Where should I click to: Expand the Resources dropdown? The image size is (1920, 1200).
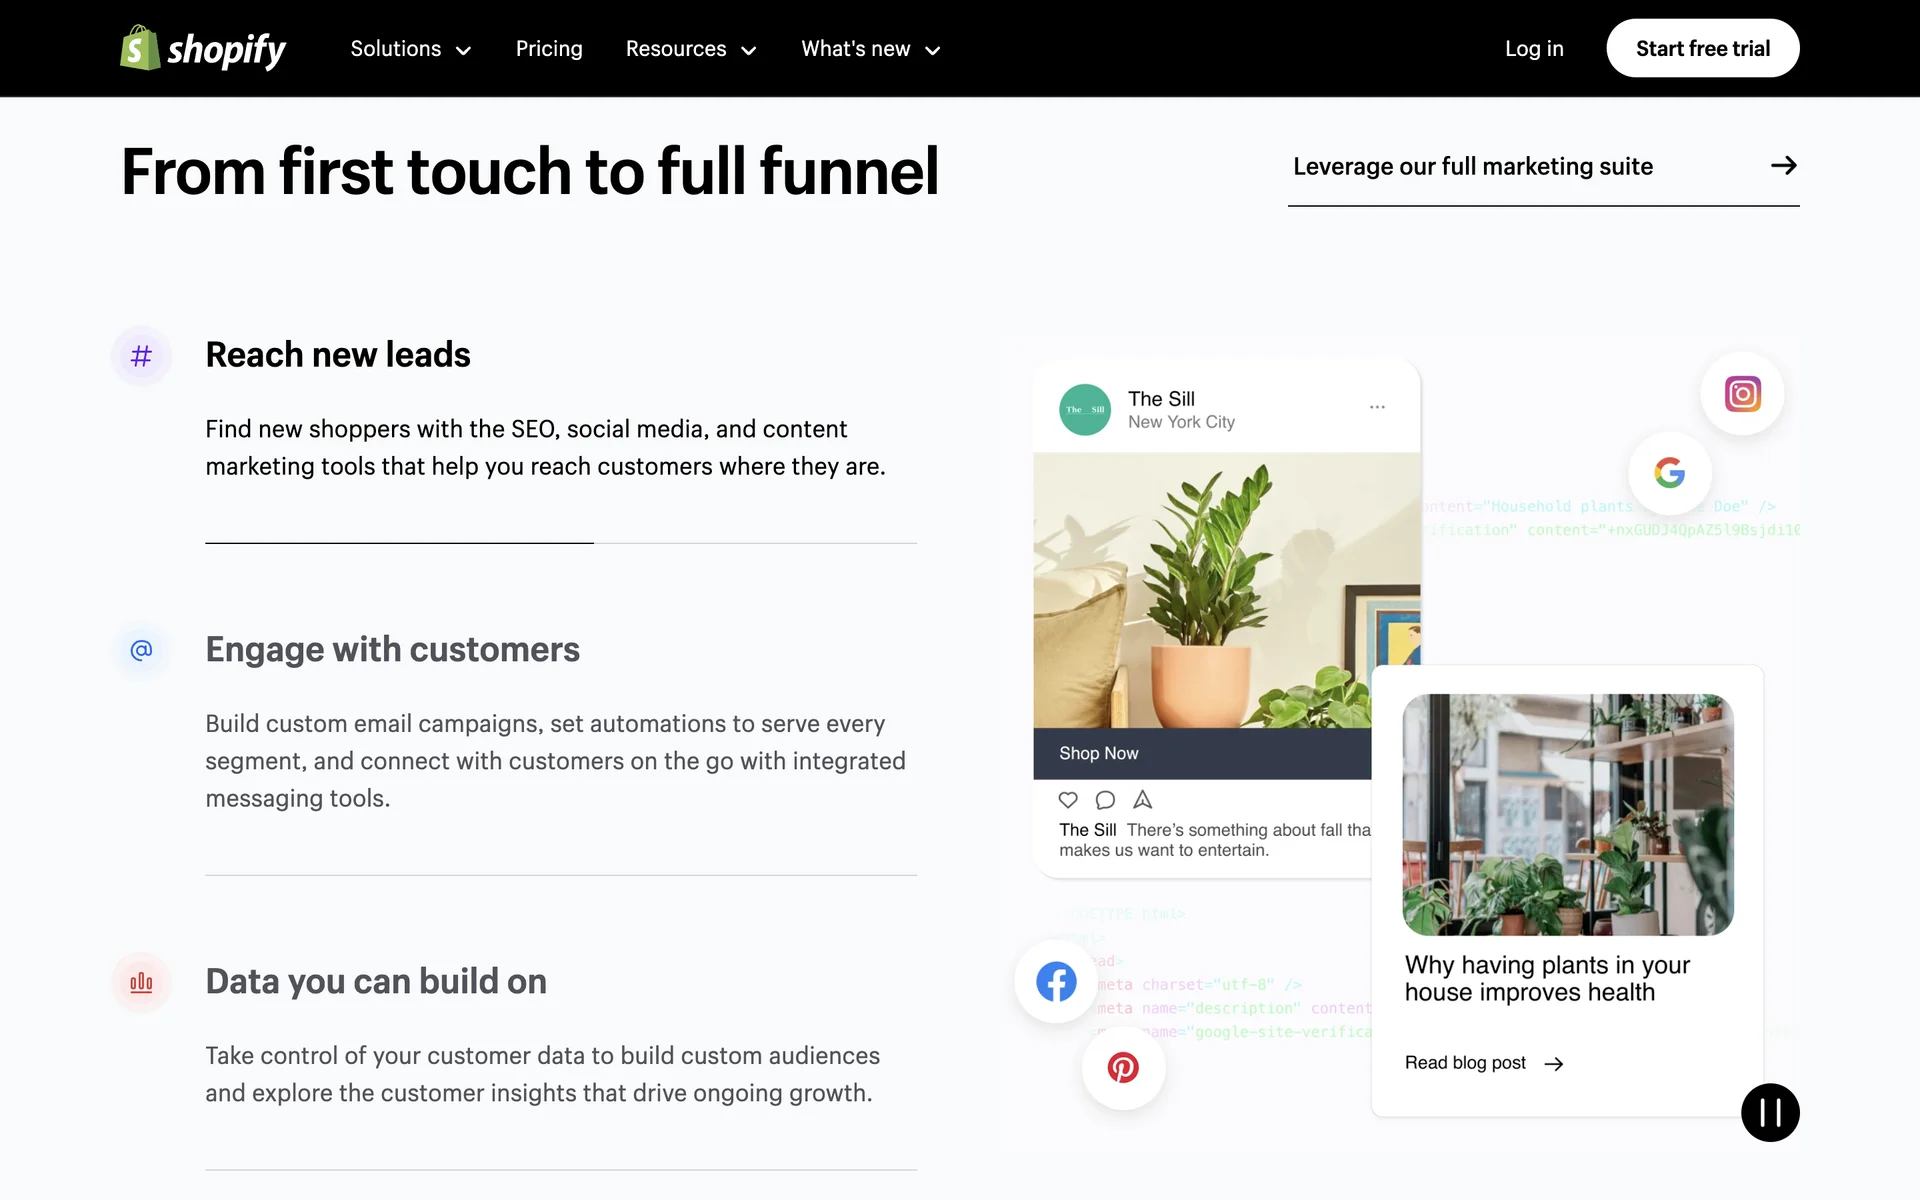tap(690, 49)
